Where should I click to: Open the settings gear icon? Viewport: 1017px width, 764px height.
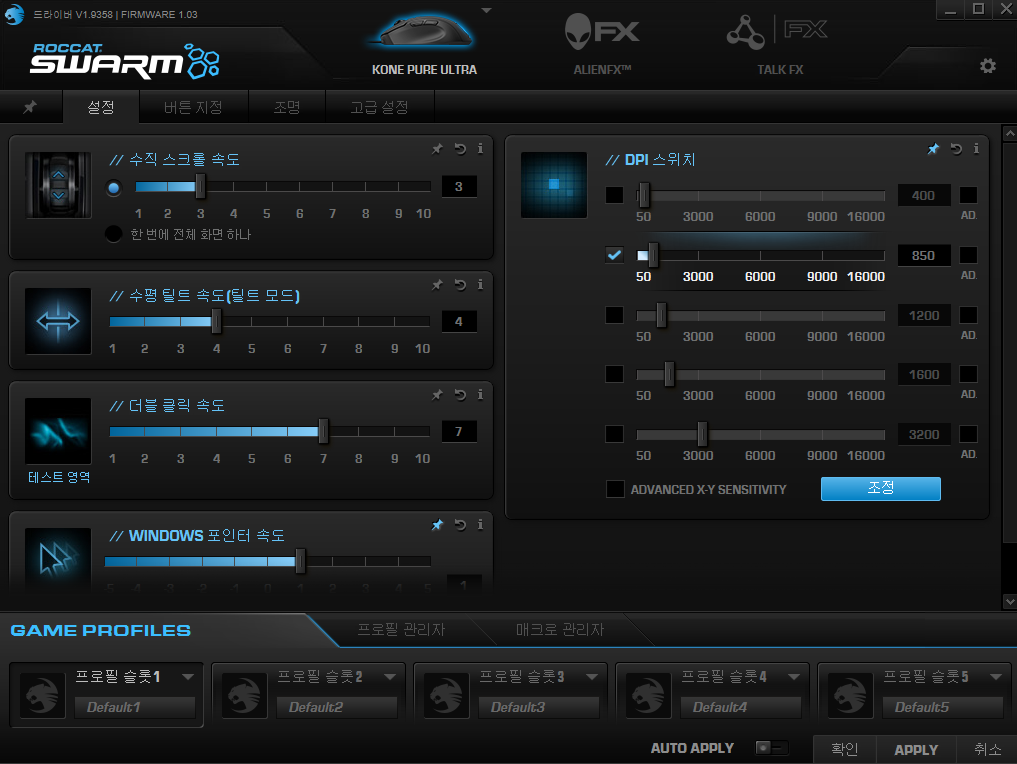click(x=988, y=66)
